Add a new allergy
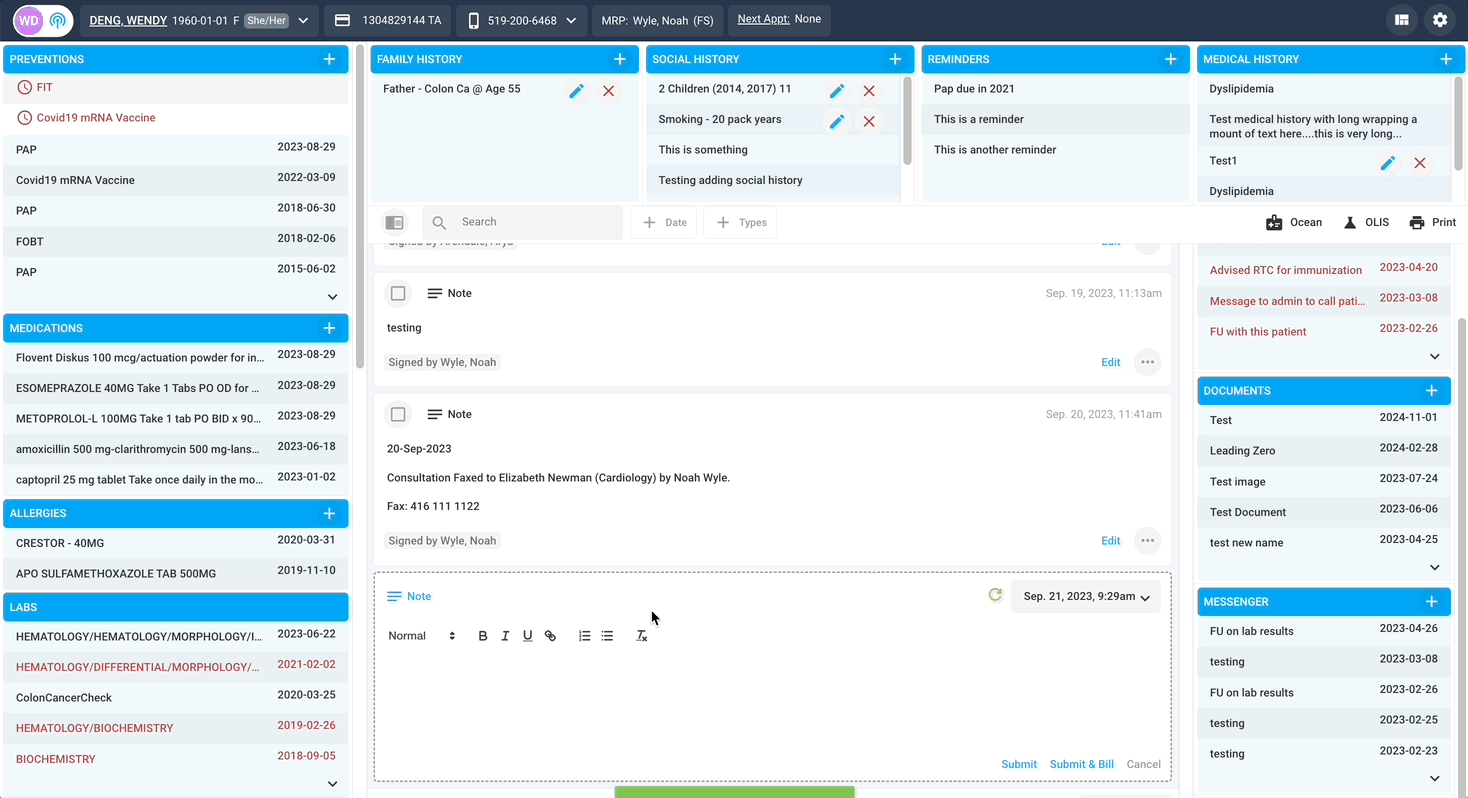The image size is (1468, 798). click(329, 513)
